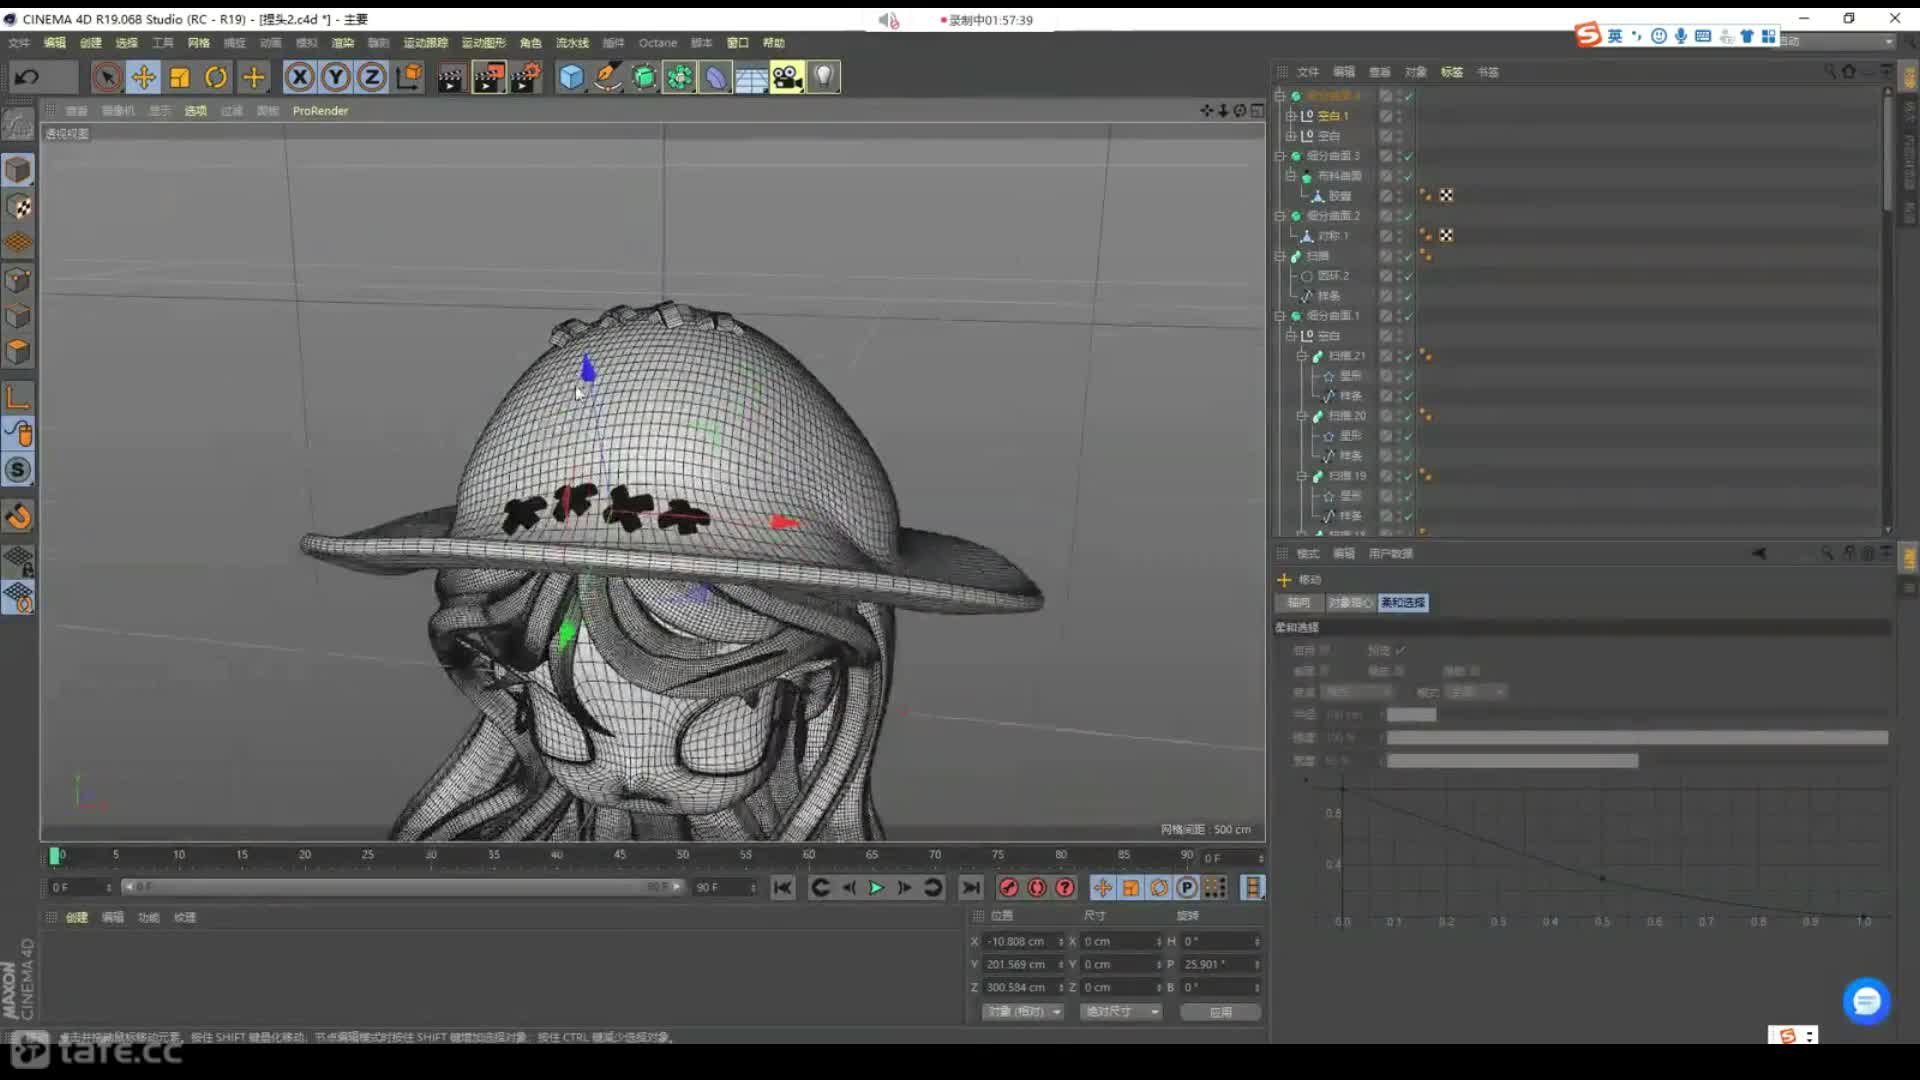The width and height of the screenshot is (1920, 1080).
Task: Select the Live Selection tool
Action: 107,77
